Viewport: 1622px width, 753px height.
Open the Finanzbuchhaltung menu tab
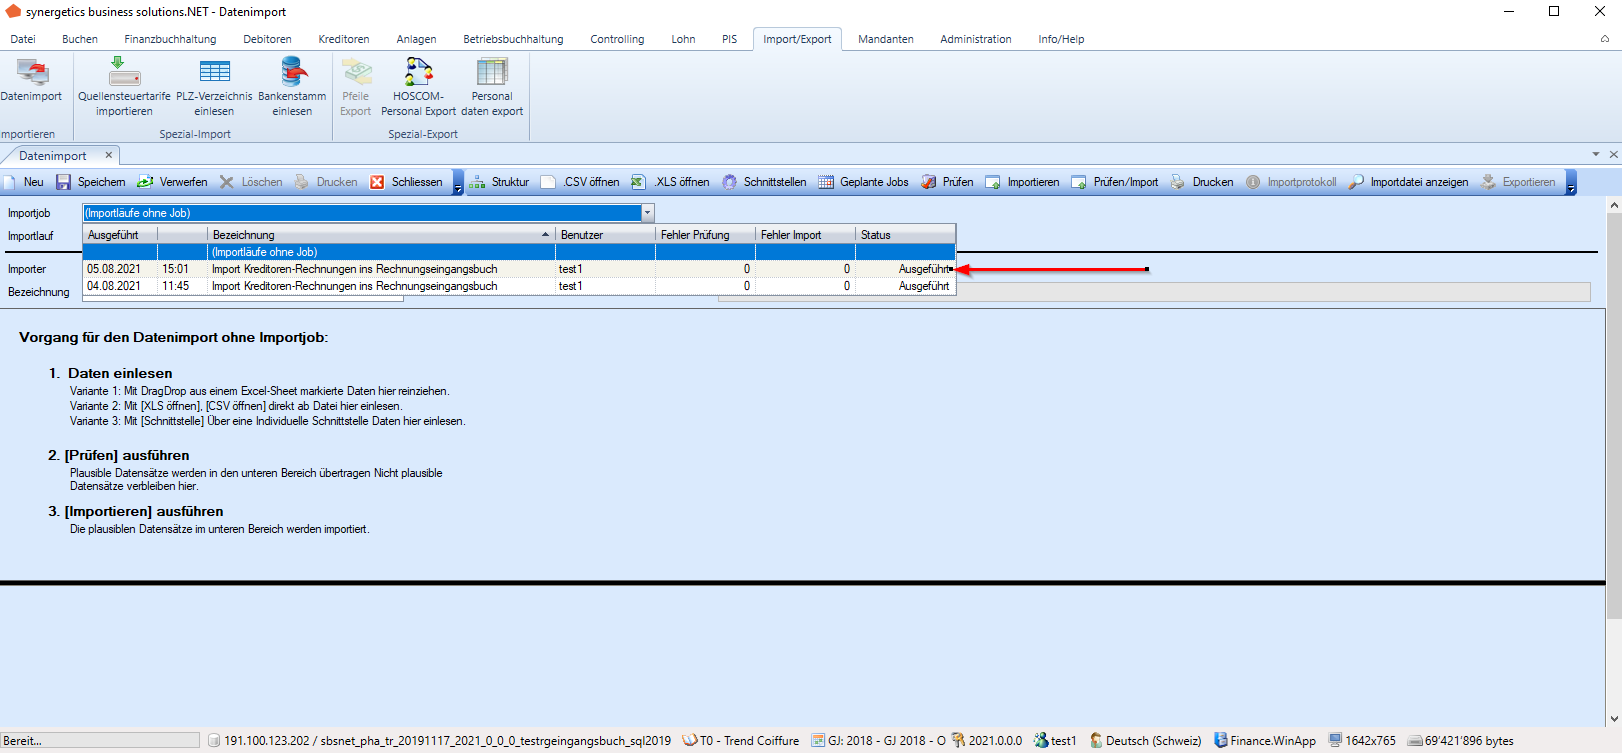tap(170, 39)
